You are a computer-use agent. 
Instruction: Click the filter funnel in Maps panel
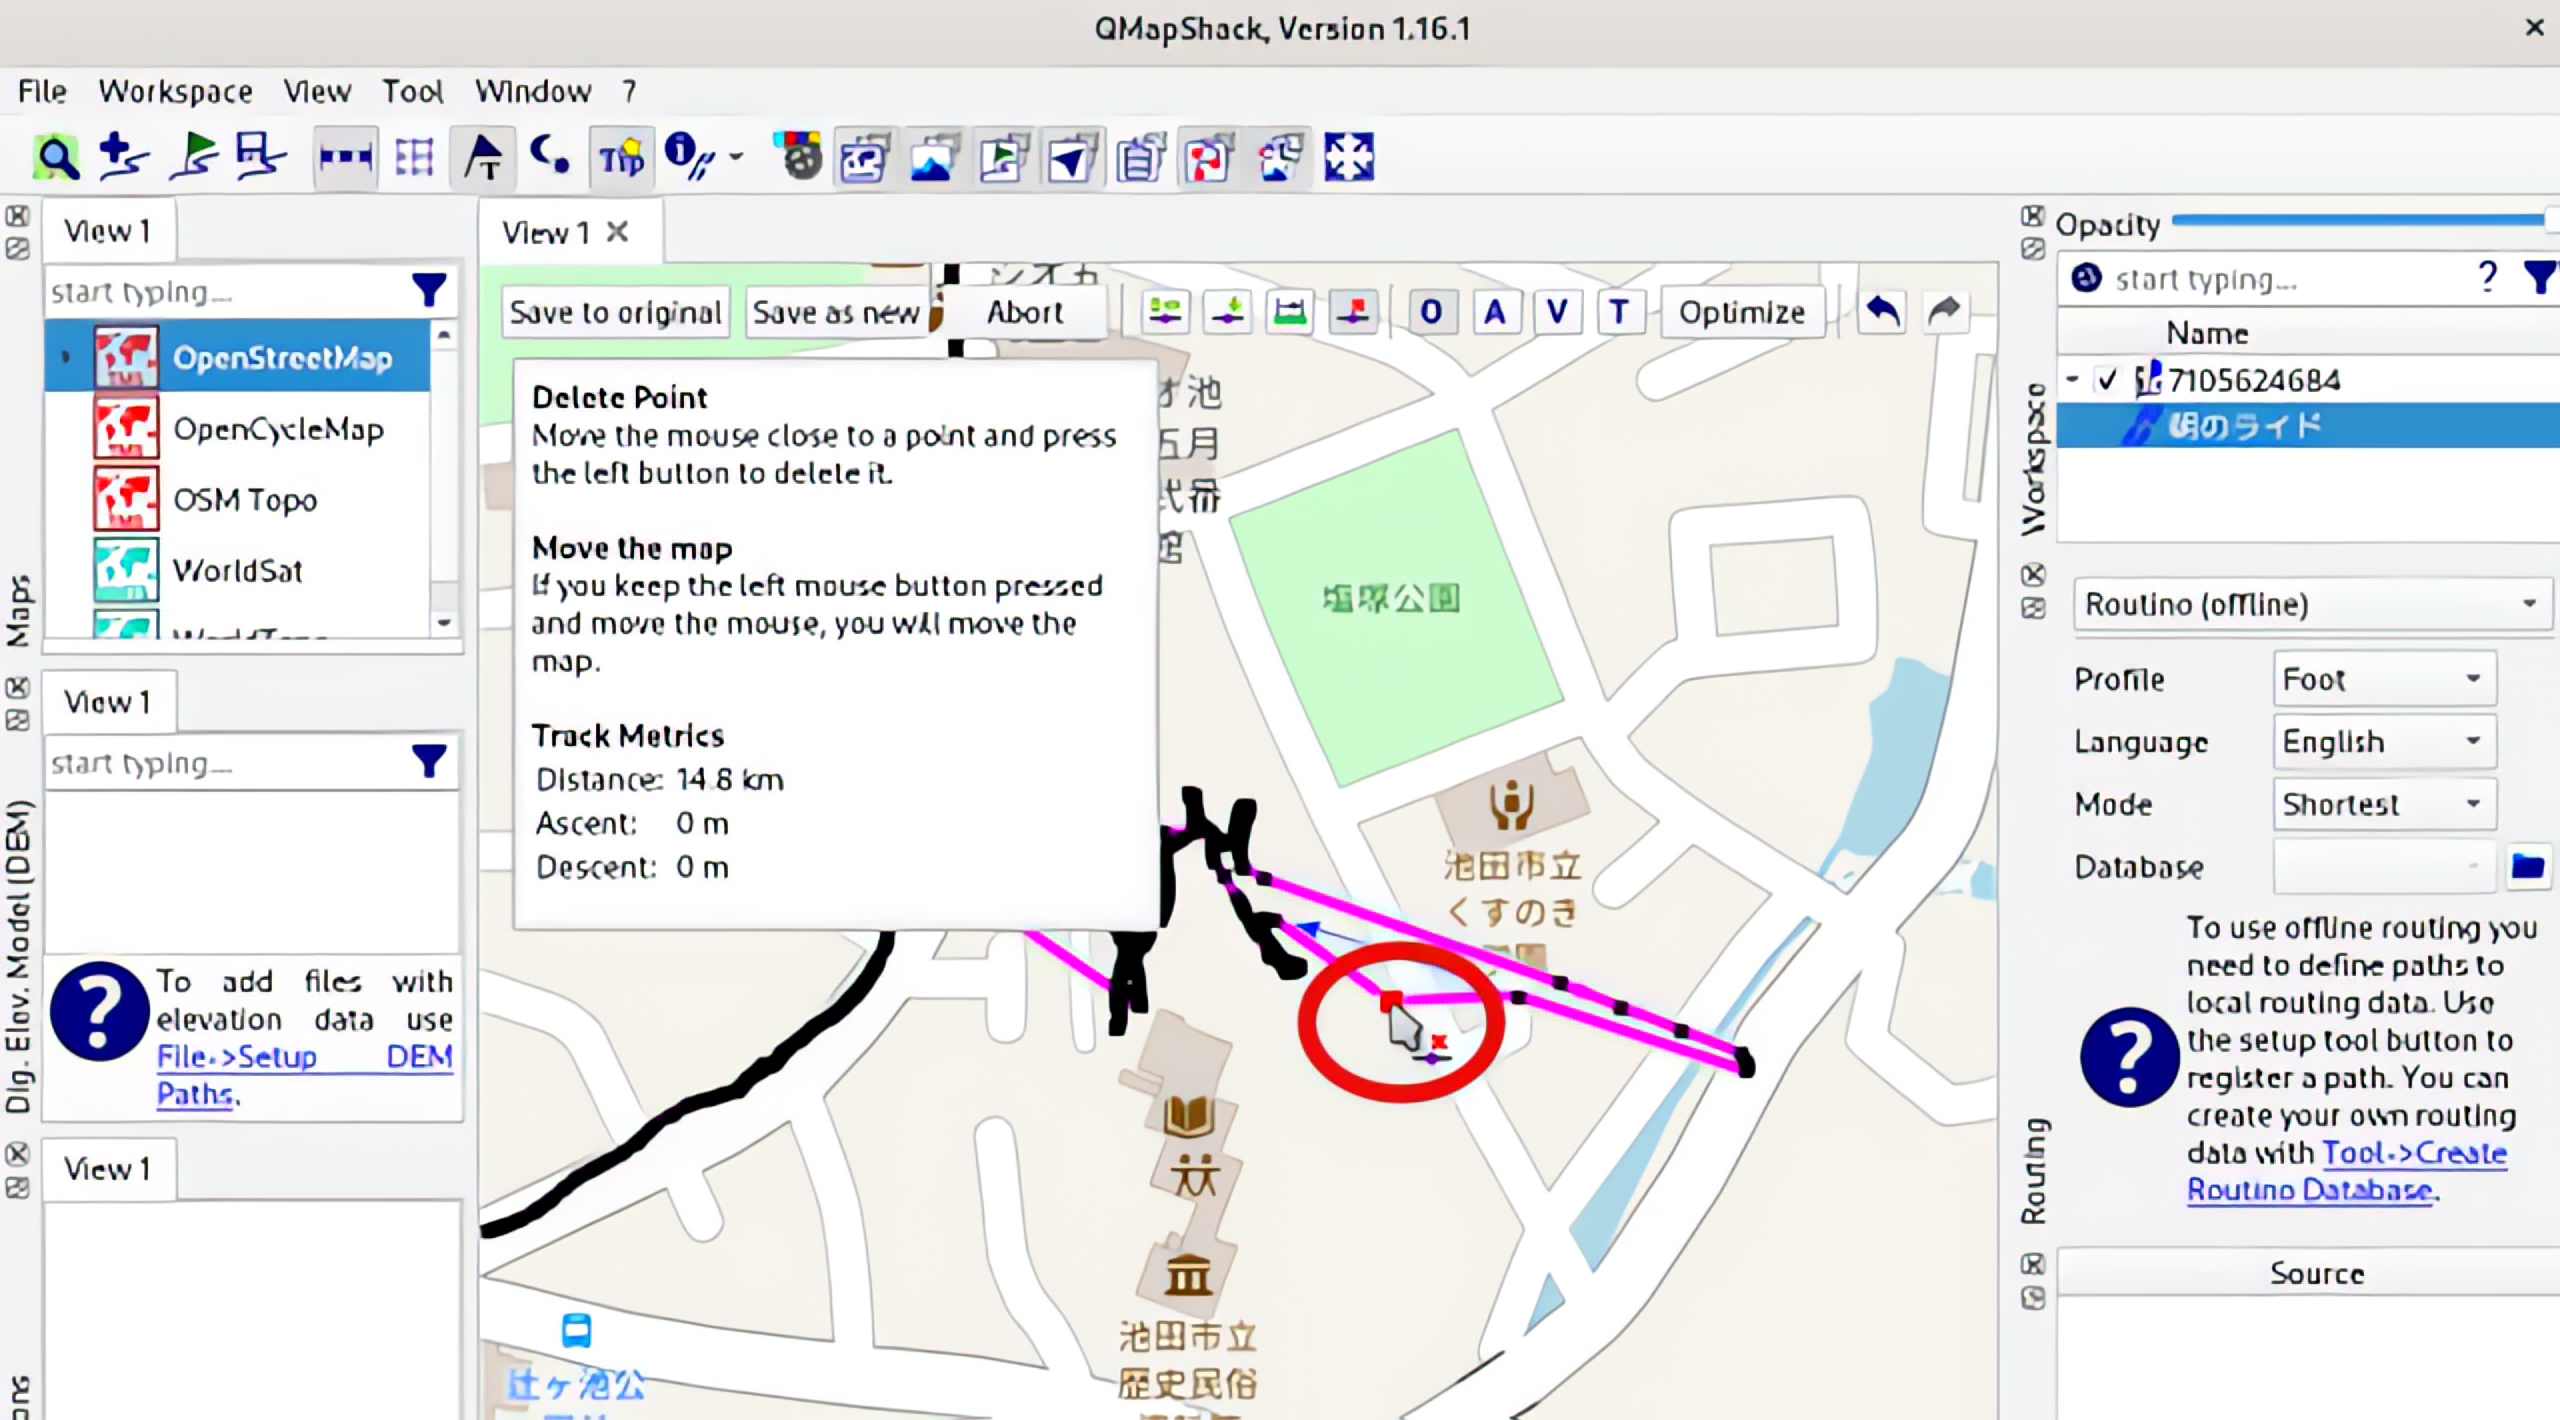(x=429, y=291)
